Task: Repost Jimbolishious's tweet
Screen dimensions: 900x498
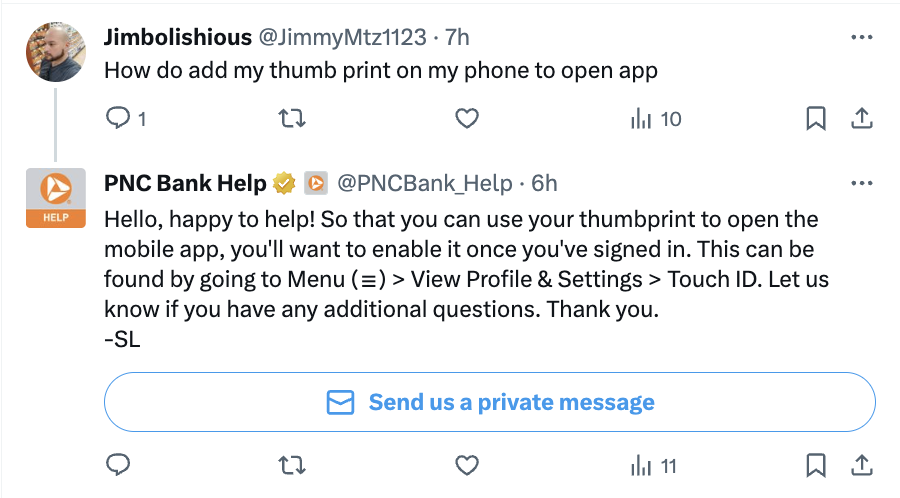Action: 291,119
